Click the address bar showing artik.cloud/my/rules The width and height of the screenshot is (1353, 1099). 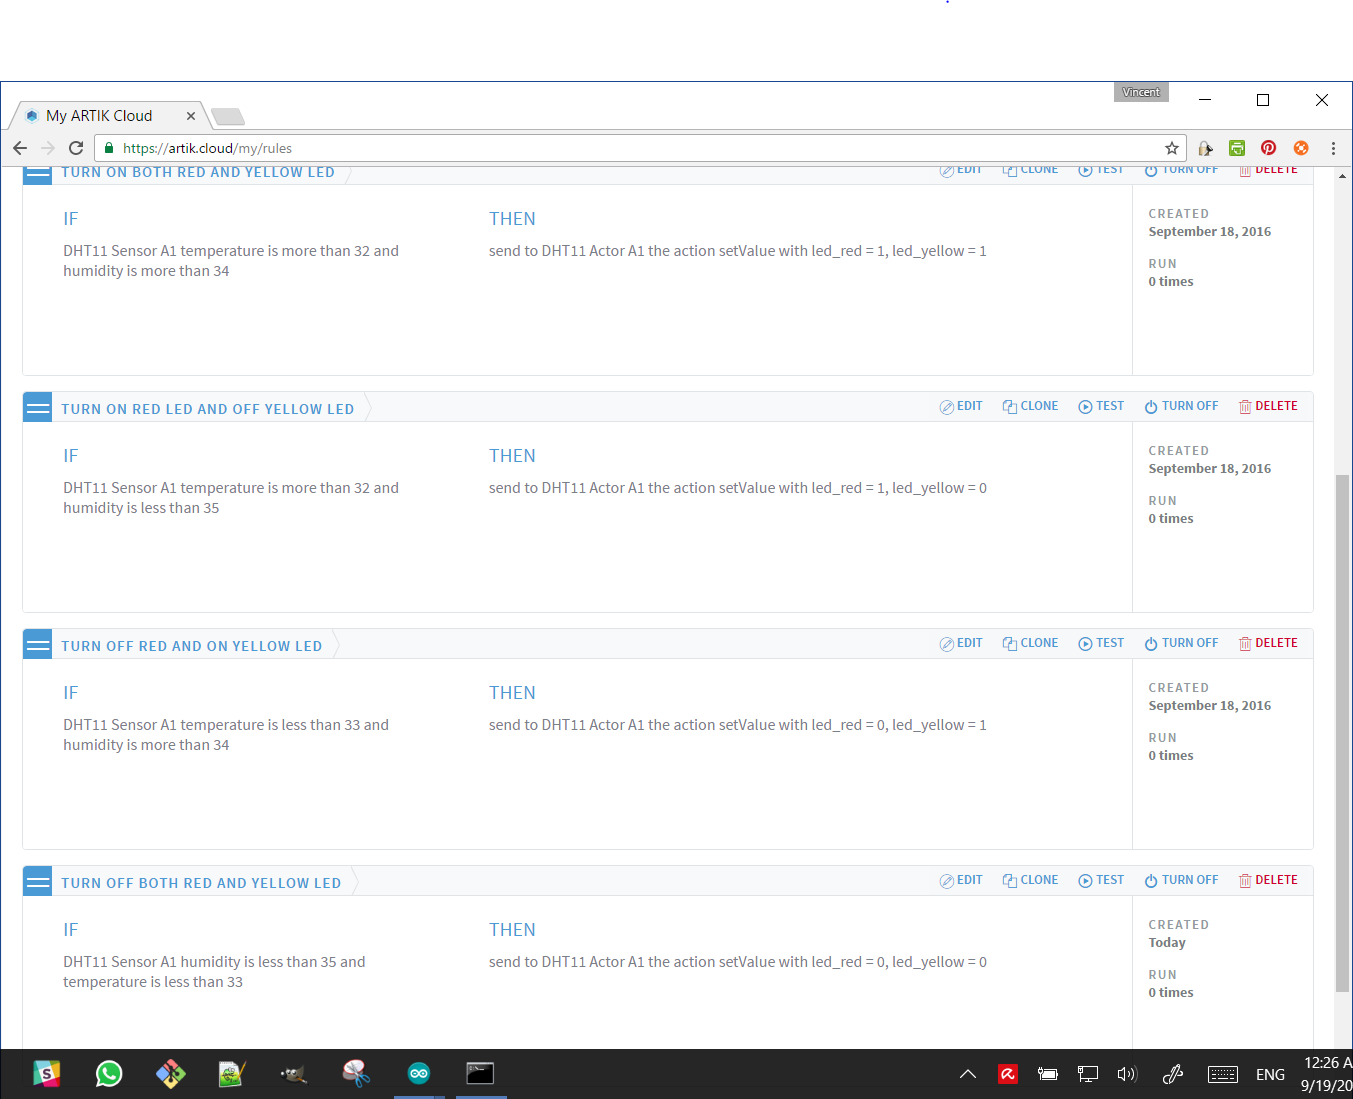(640, 148)
